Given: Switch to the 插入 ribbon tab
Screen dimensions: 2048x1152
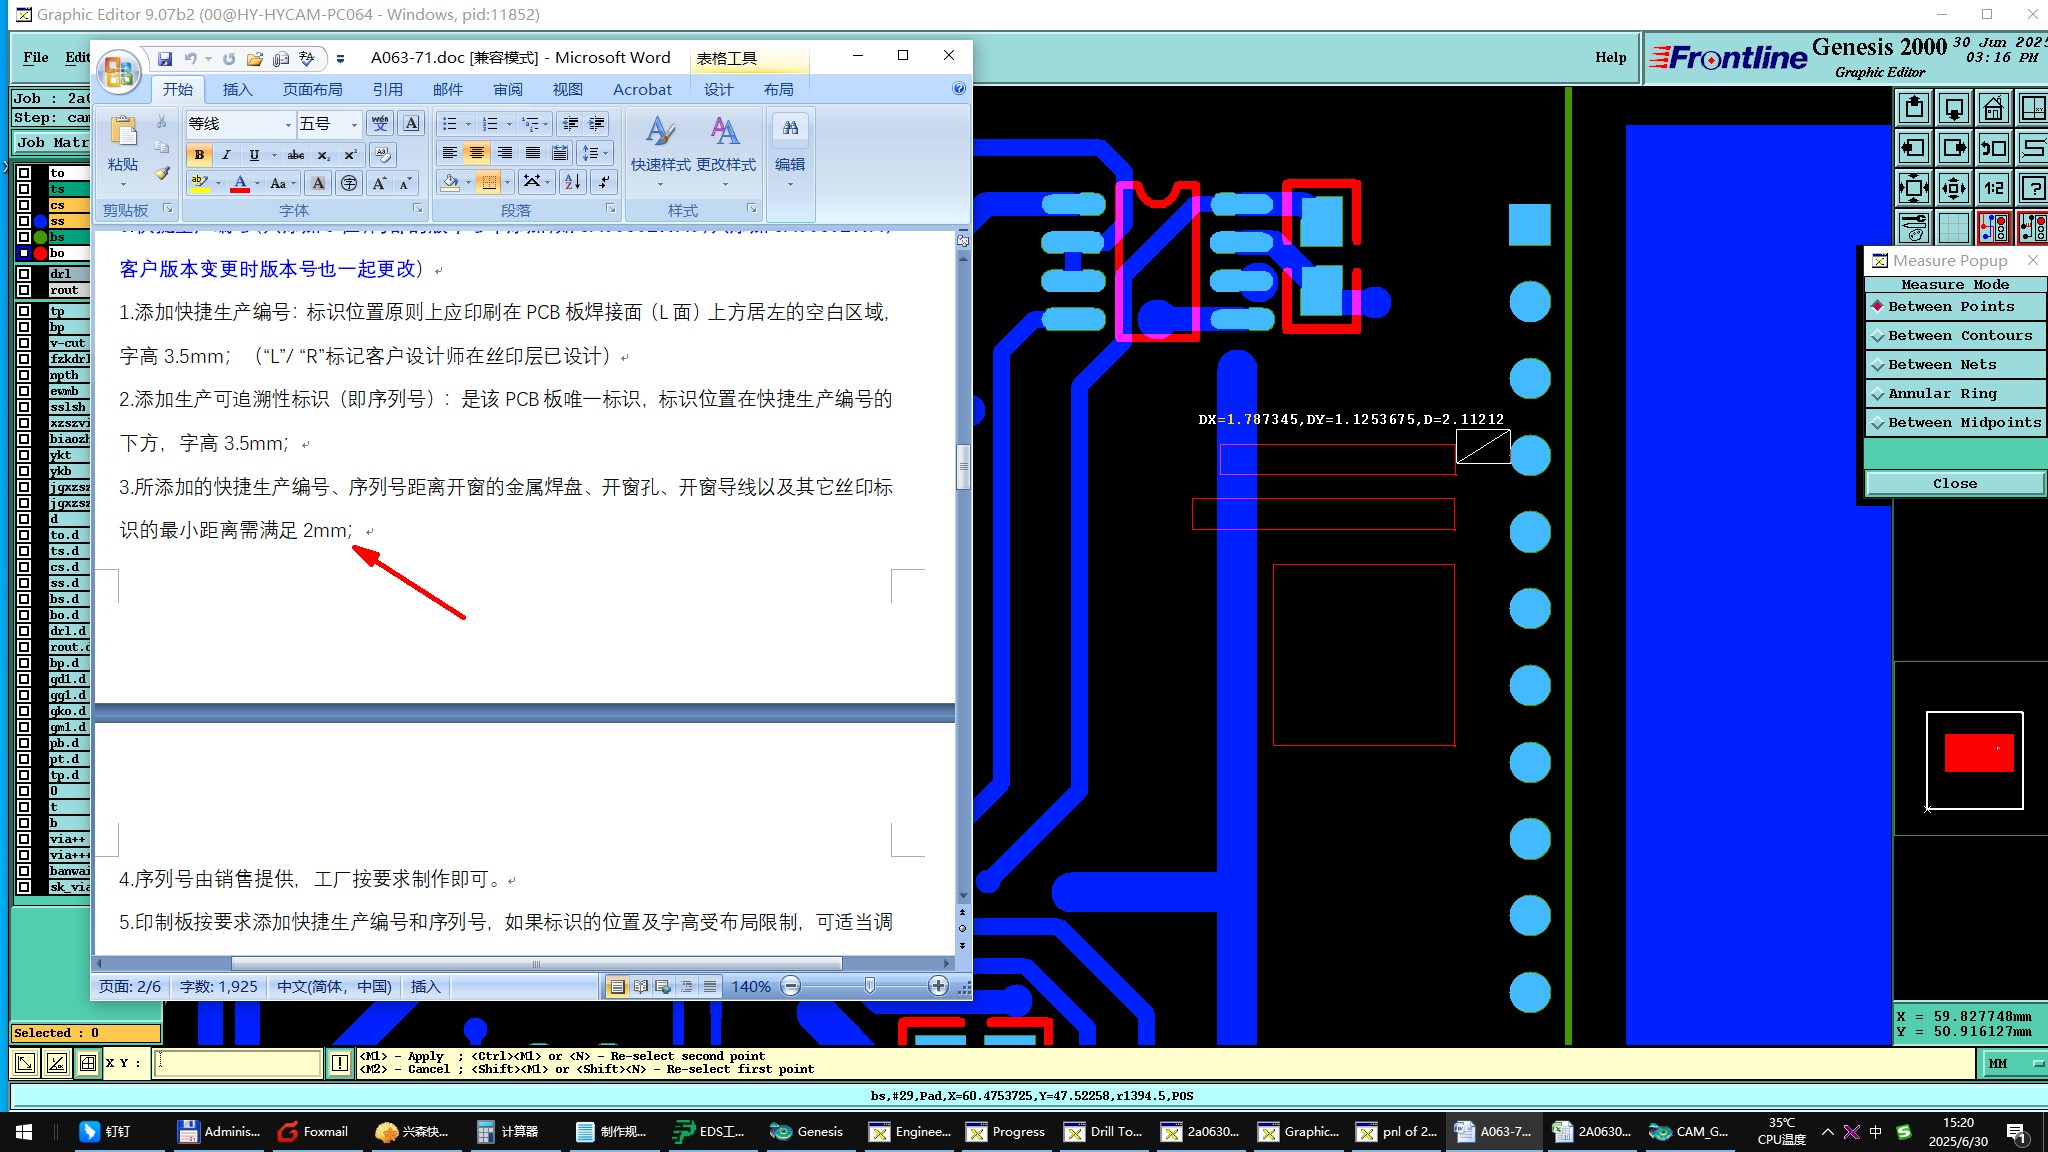Looking at the screenshot, I should point(237,90).
